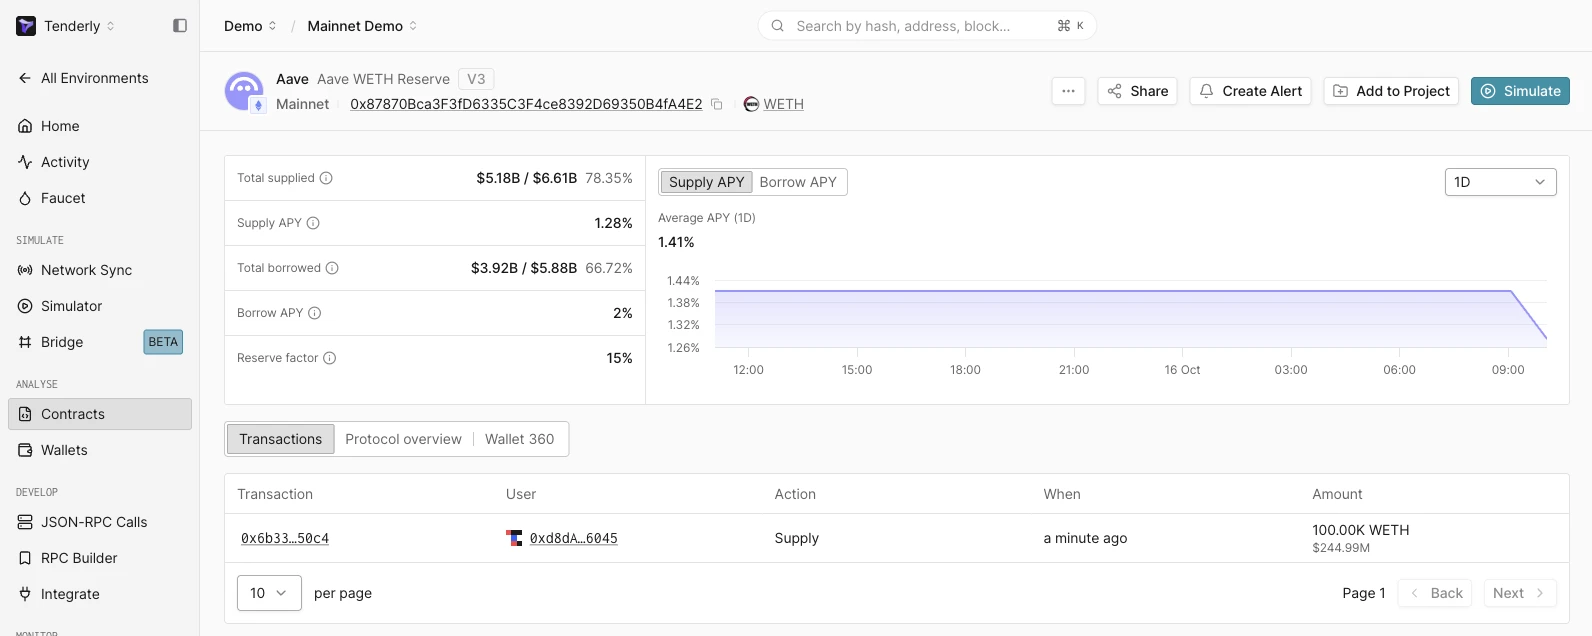Click the Page 1 indicator
Viewport: 1592px width, 636px height.
click(1364, 593)
